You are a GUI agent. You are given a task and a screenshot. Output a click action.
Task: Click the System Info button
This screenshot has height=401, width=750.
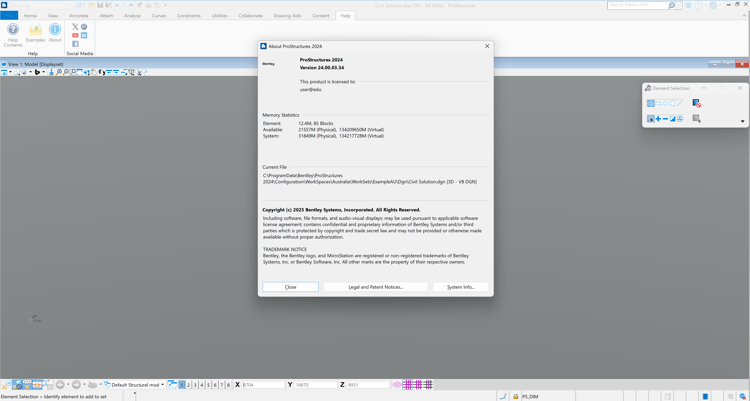pos(461,287)
